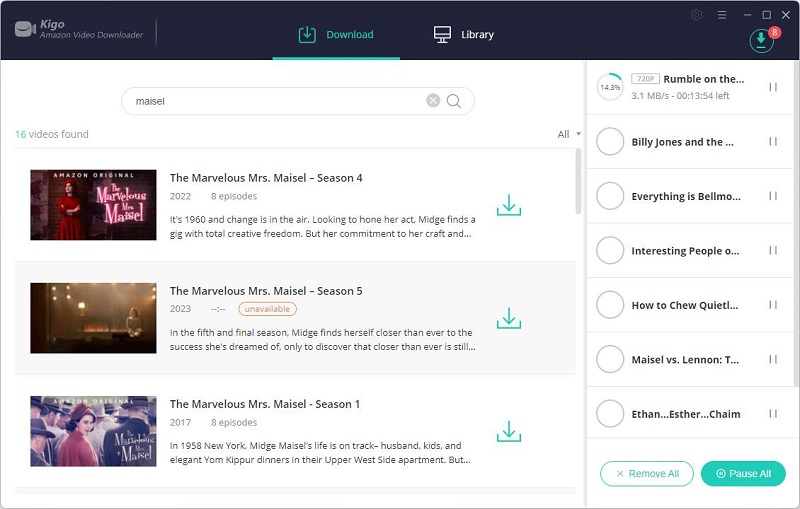Click Pause All button
Screen dimensions: 800x509
pyautogui.click(x=743, y=474)
